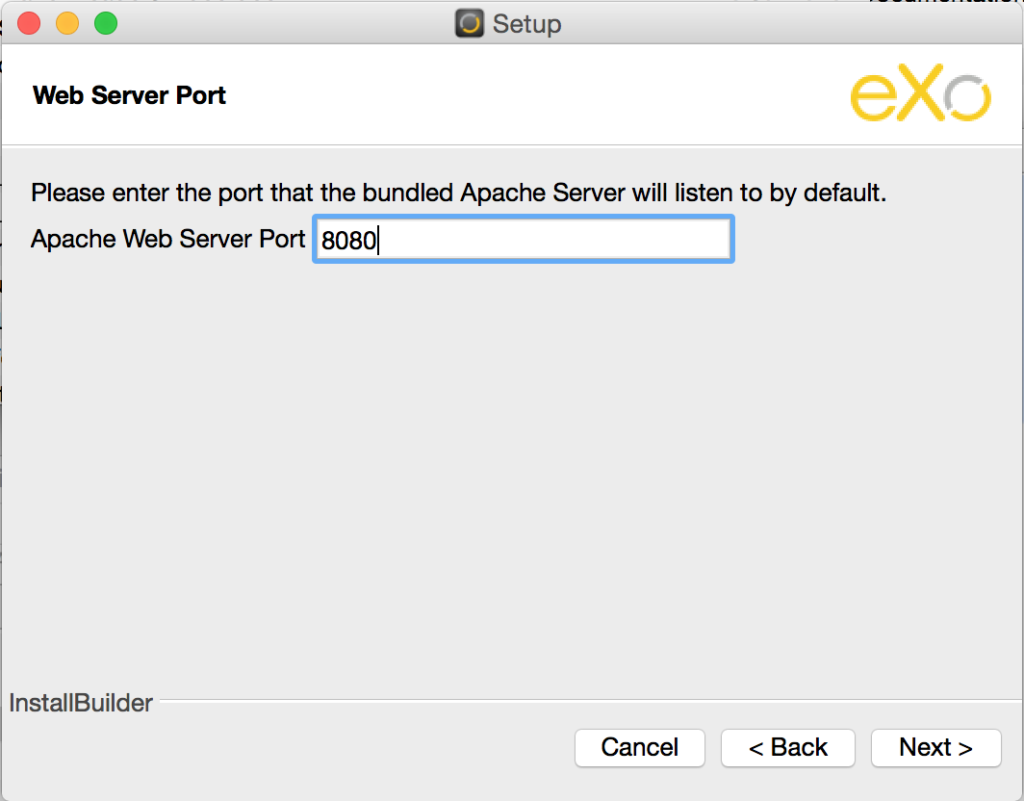Zoom the Setup window with green button

(x=105, y=23)
